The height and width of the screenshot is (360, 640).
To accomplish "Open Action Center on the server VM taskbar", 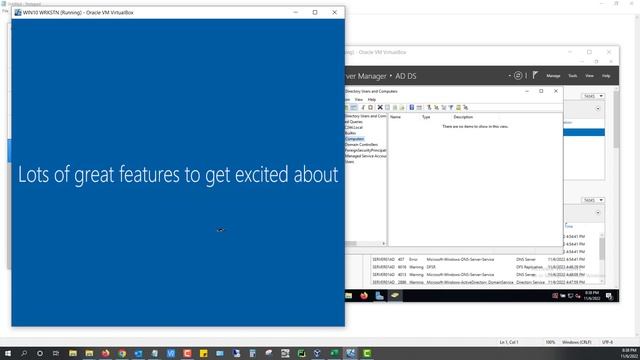I will click(609, 296).
